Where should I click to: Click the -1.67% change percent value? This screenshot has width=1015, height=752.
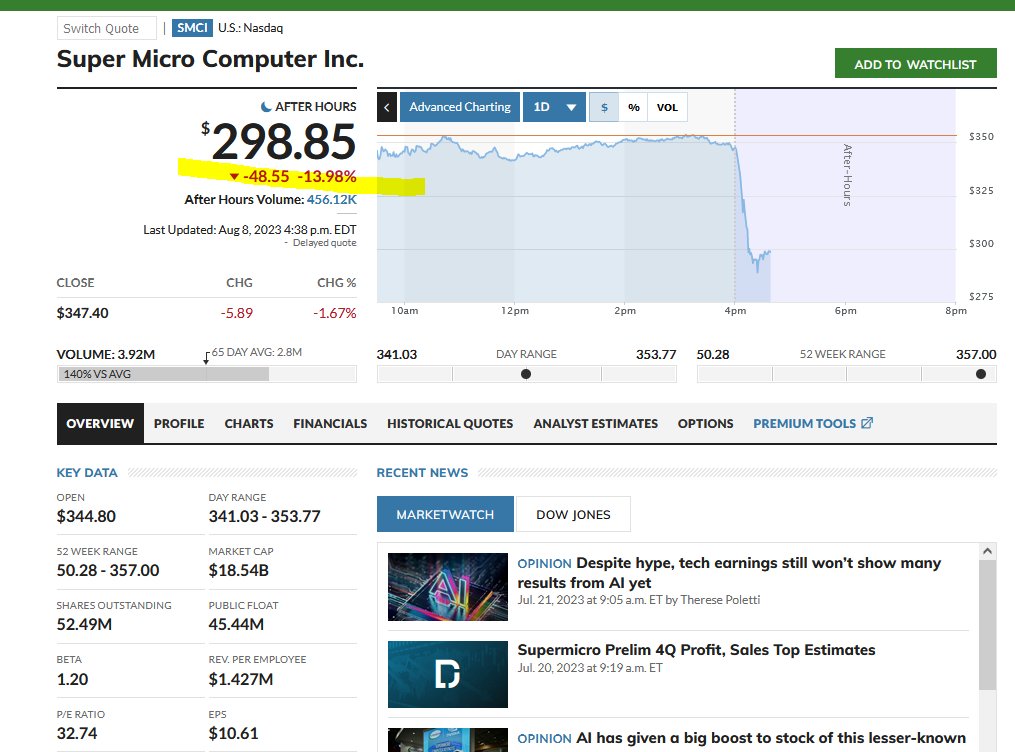(x=335, y=313)
